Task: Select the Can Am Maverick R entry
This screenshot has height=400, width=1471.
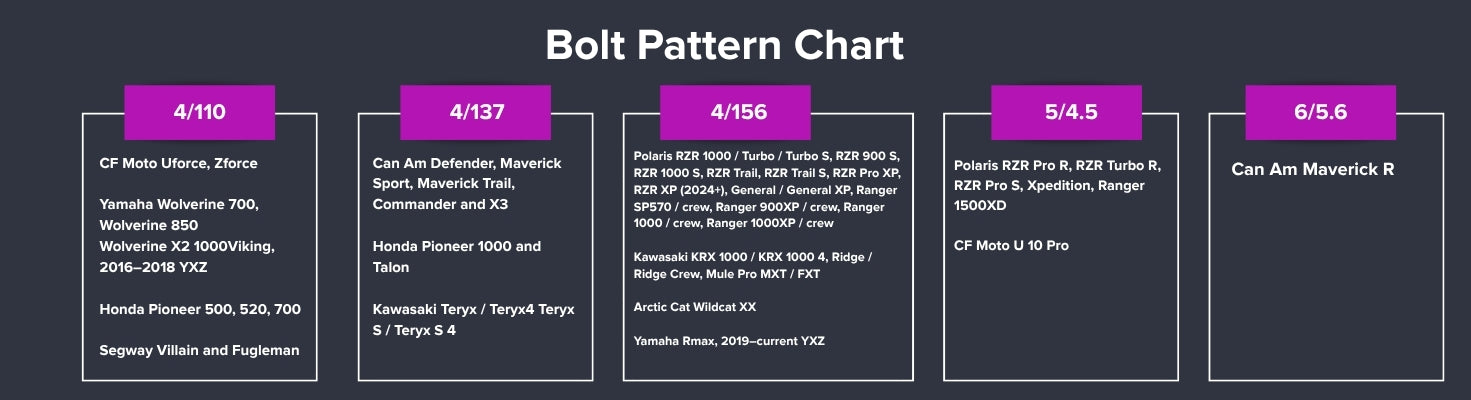Action: 1312,169
